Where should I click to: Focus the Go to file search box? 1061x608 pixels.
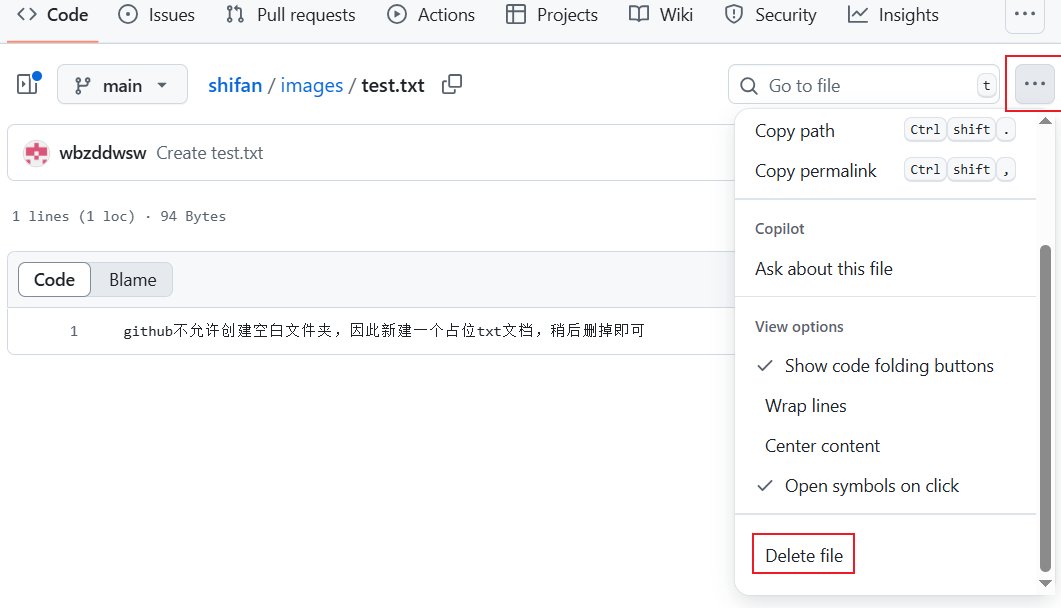click(x=863, y=85)
